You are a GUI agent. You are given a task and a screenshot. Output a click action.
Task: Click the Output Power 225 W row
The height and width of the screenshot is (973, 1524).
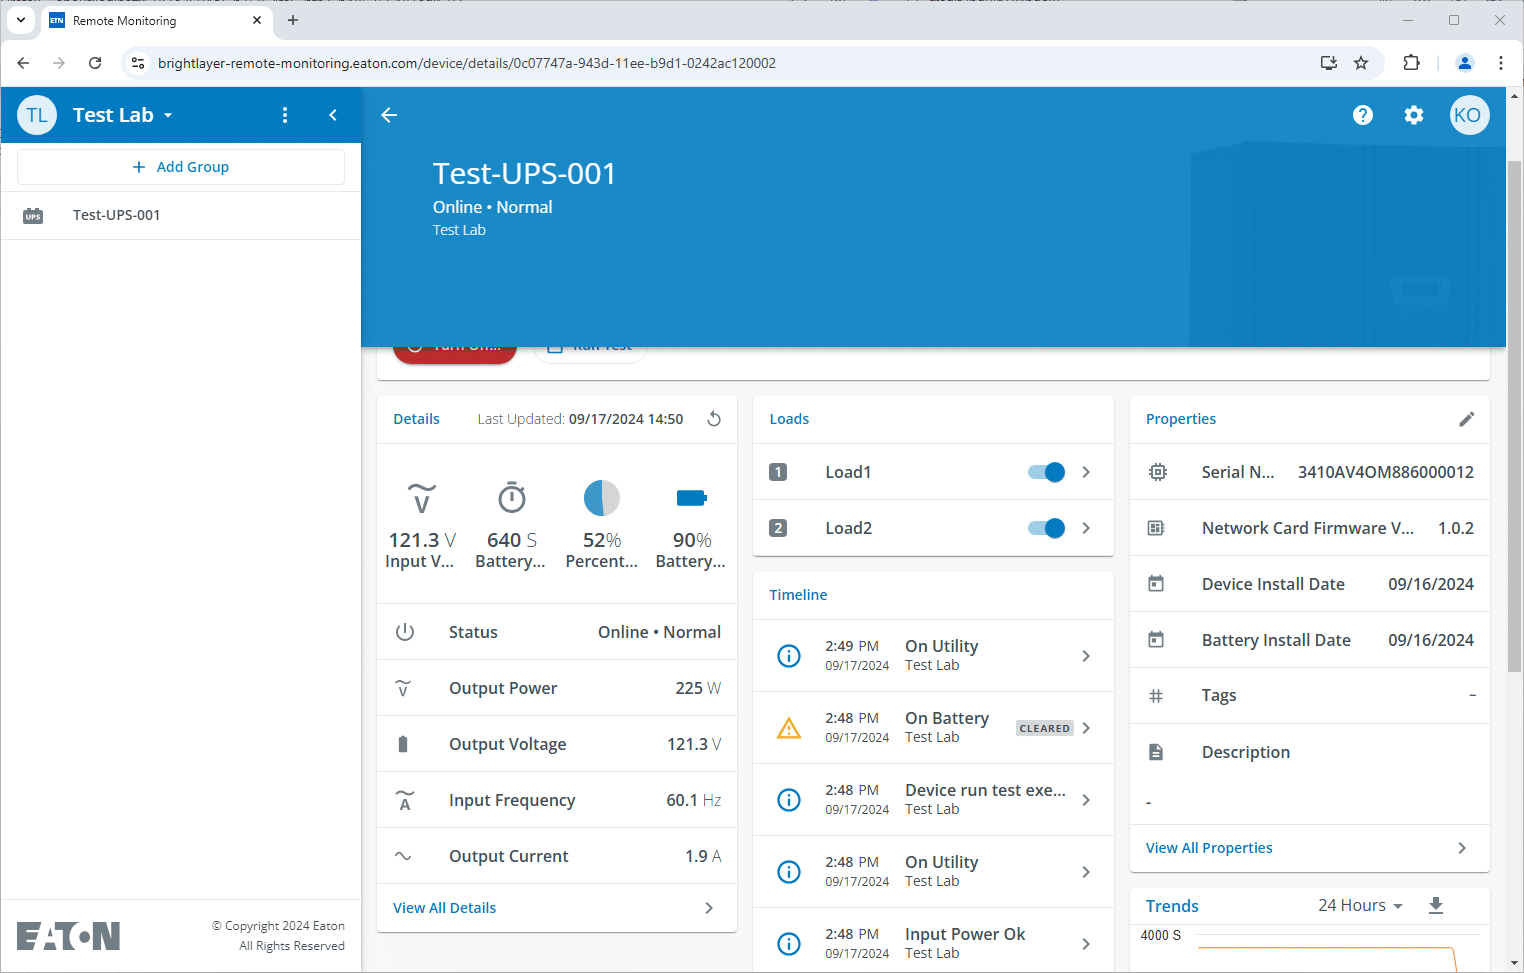tap(557, 688)
